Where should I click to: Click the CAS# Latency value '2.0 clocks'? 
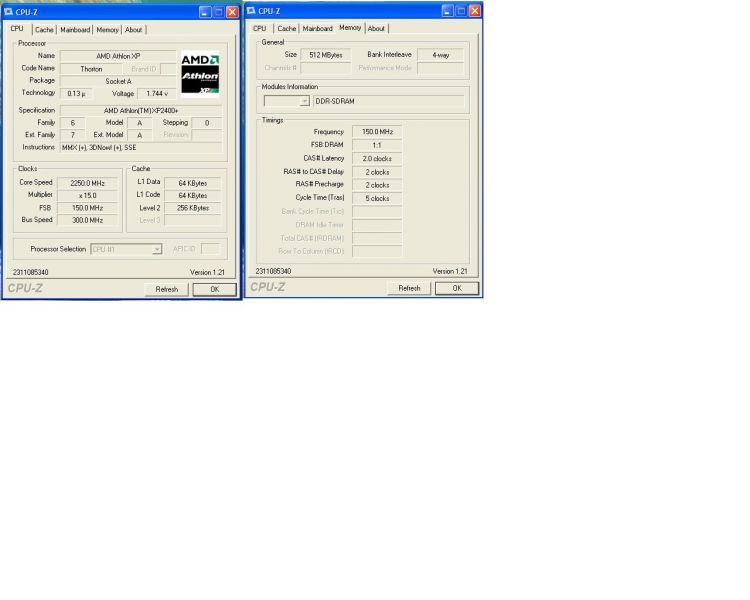[x=377, y=158]
